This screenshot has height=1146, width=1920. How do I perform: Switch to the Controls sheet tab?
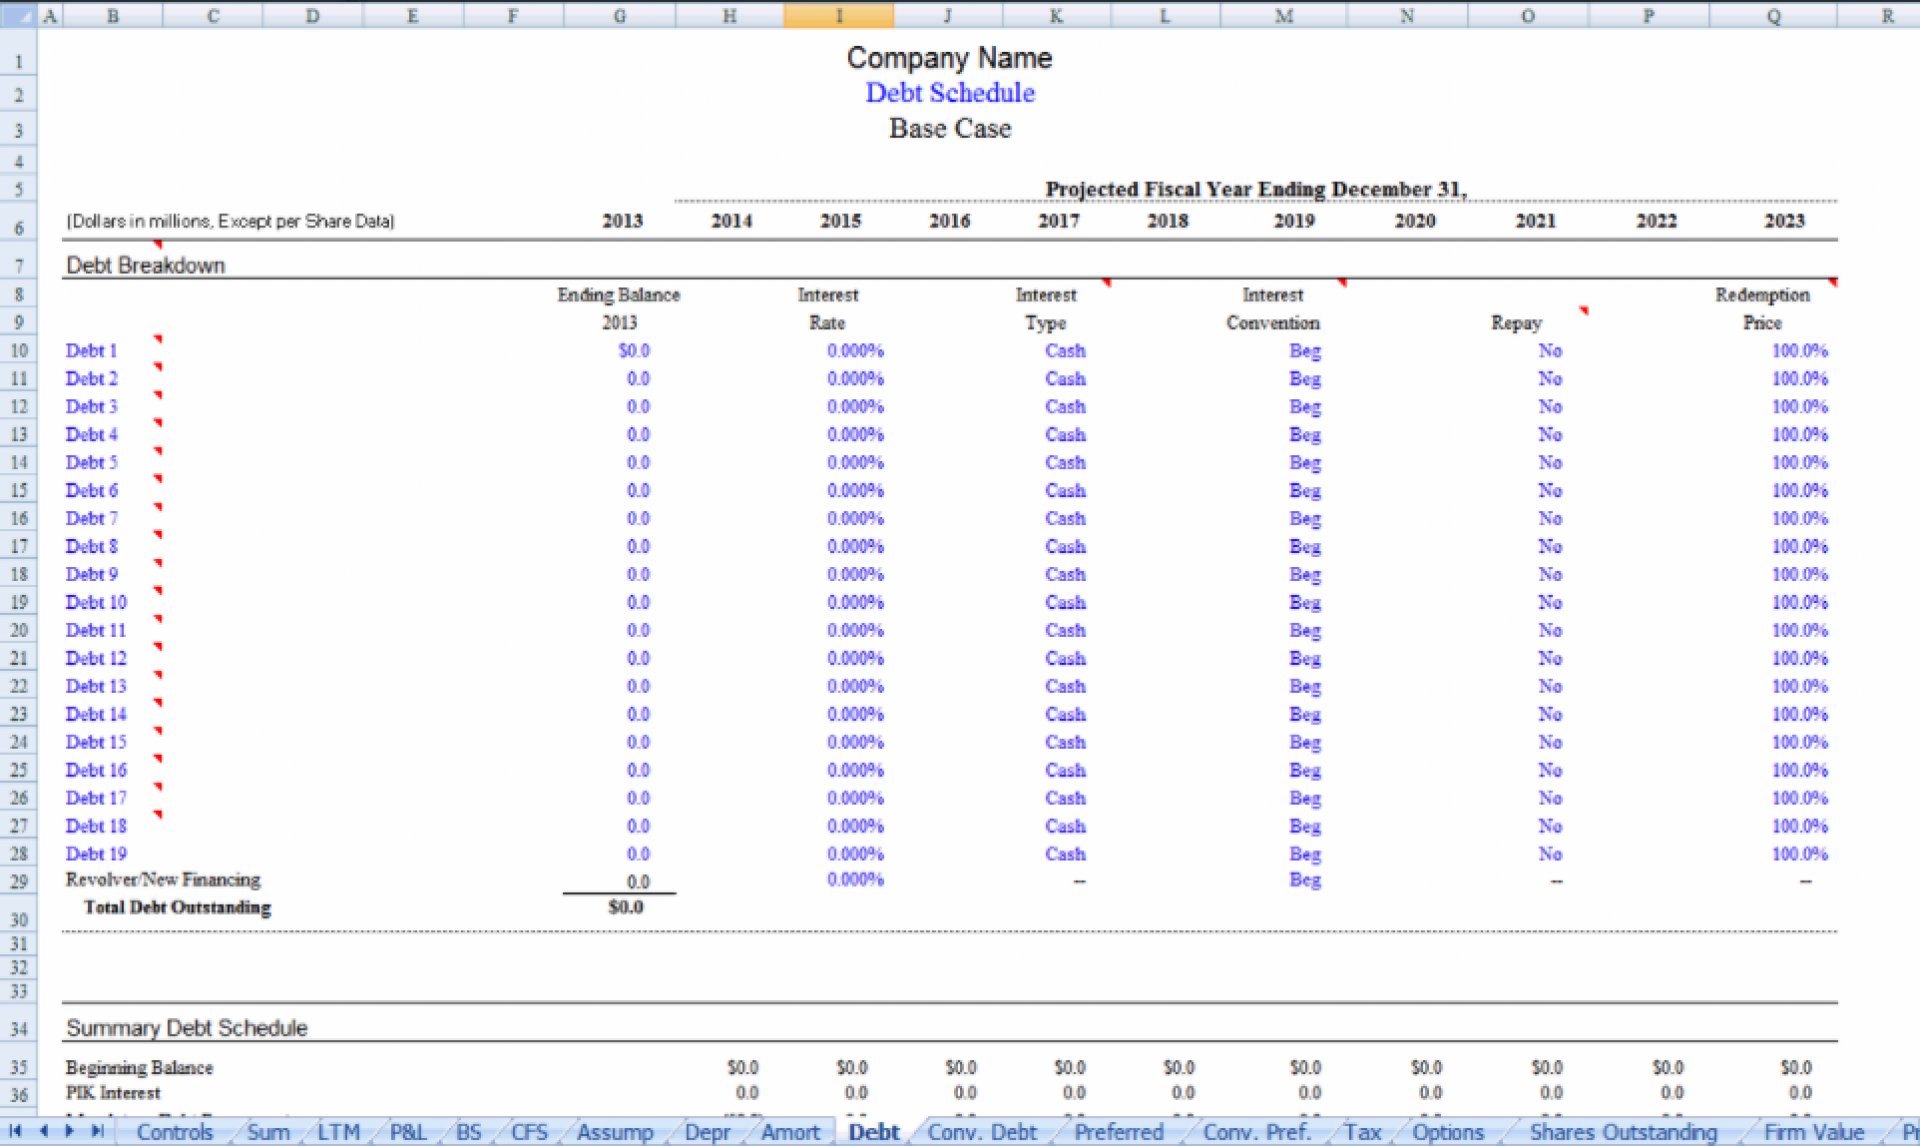174,1132
